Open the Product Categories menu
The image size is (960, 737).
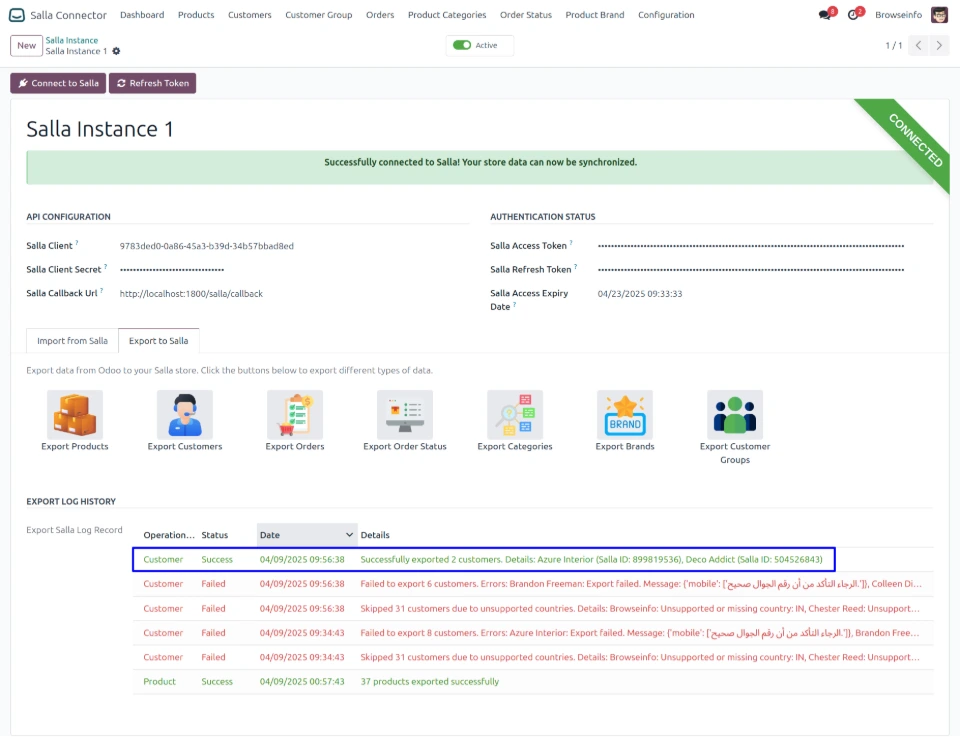pos(447,15)
